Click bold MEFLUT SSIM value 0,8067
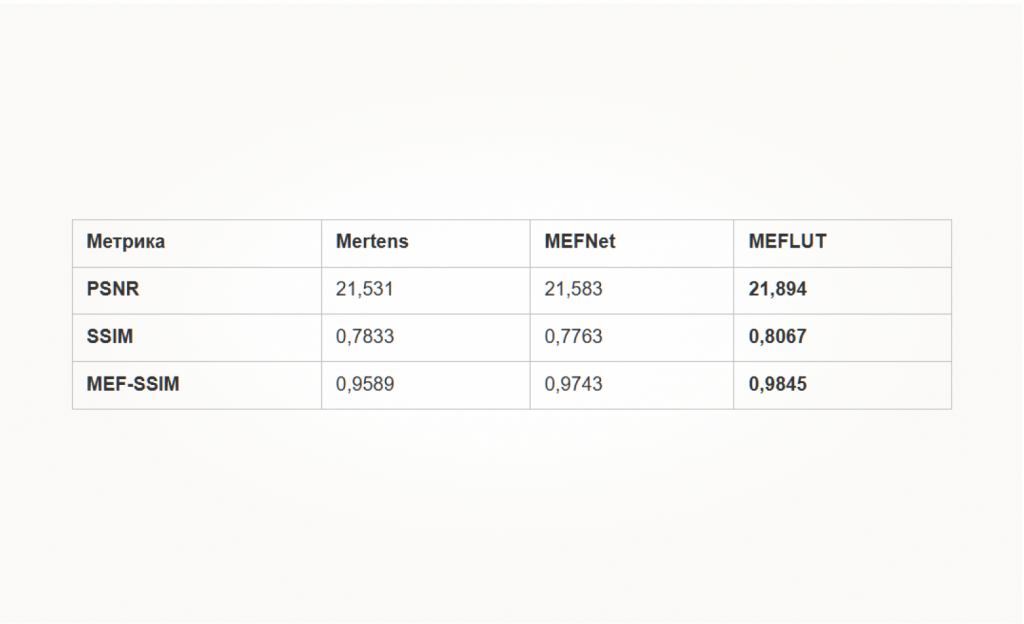The height and width of the screenshot is (624, 1024). click(777, 337)
